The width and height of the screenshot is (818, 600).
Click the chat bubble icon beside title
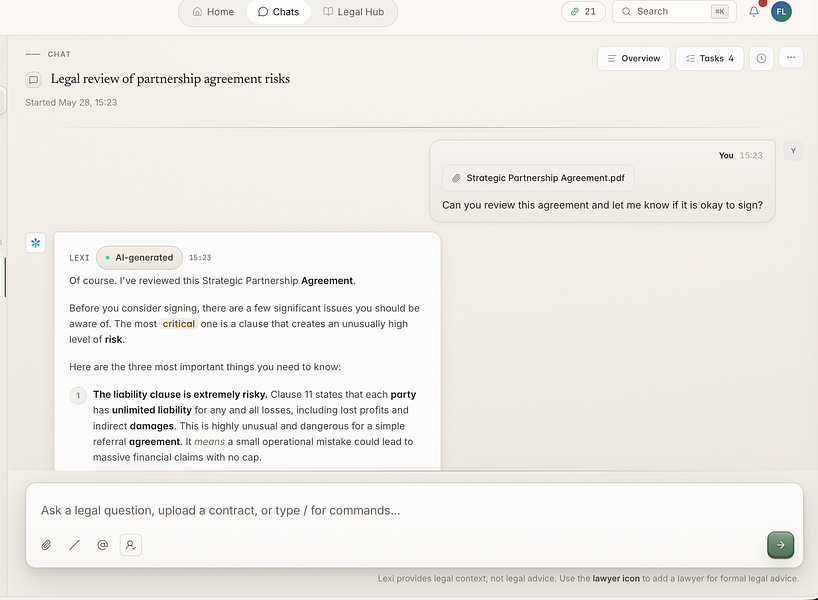33,80
